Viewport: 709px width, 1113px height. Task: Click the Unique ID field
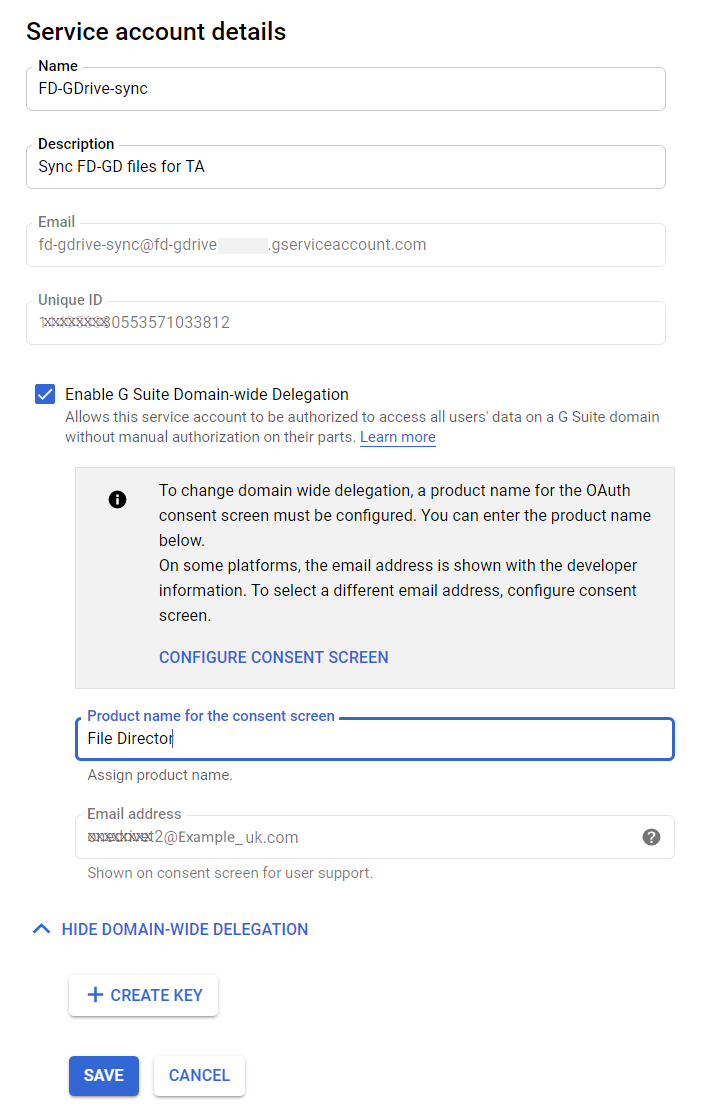click(345, 323)
